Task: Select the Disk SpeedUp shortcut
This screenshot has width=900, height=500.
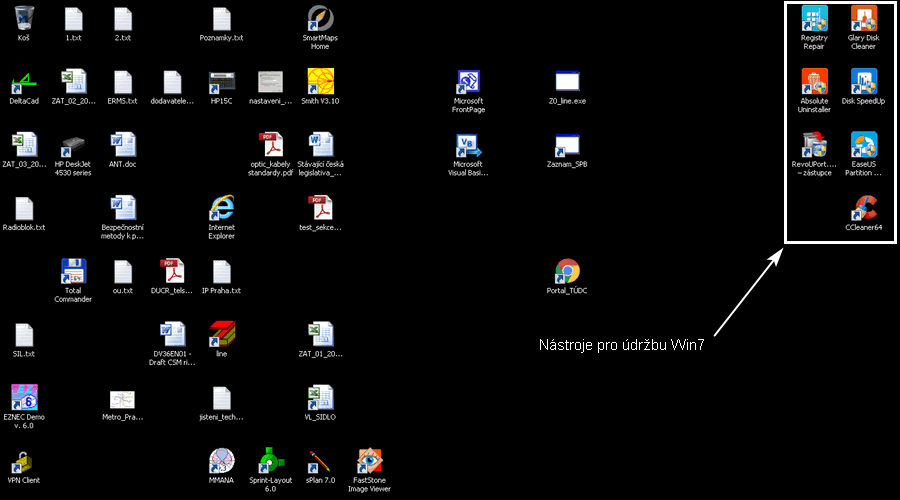Action: [x=863, y=82]
